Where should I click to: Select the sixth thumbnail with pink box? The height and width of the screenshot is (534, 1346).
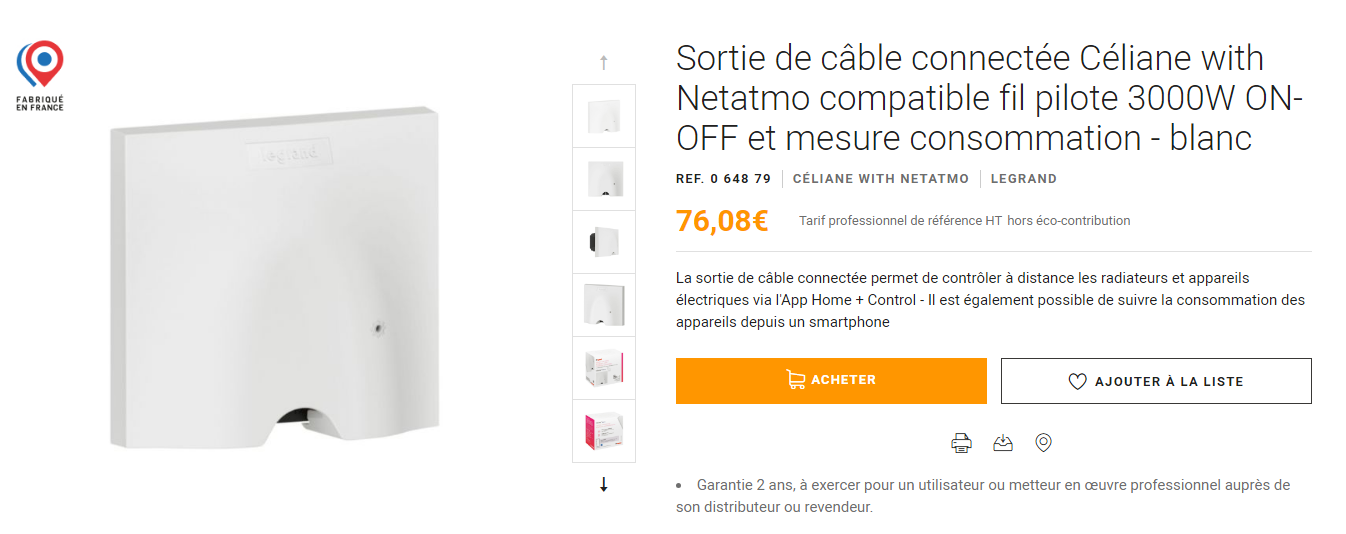pos(604,431)
